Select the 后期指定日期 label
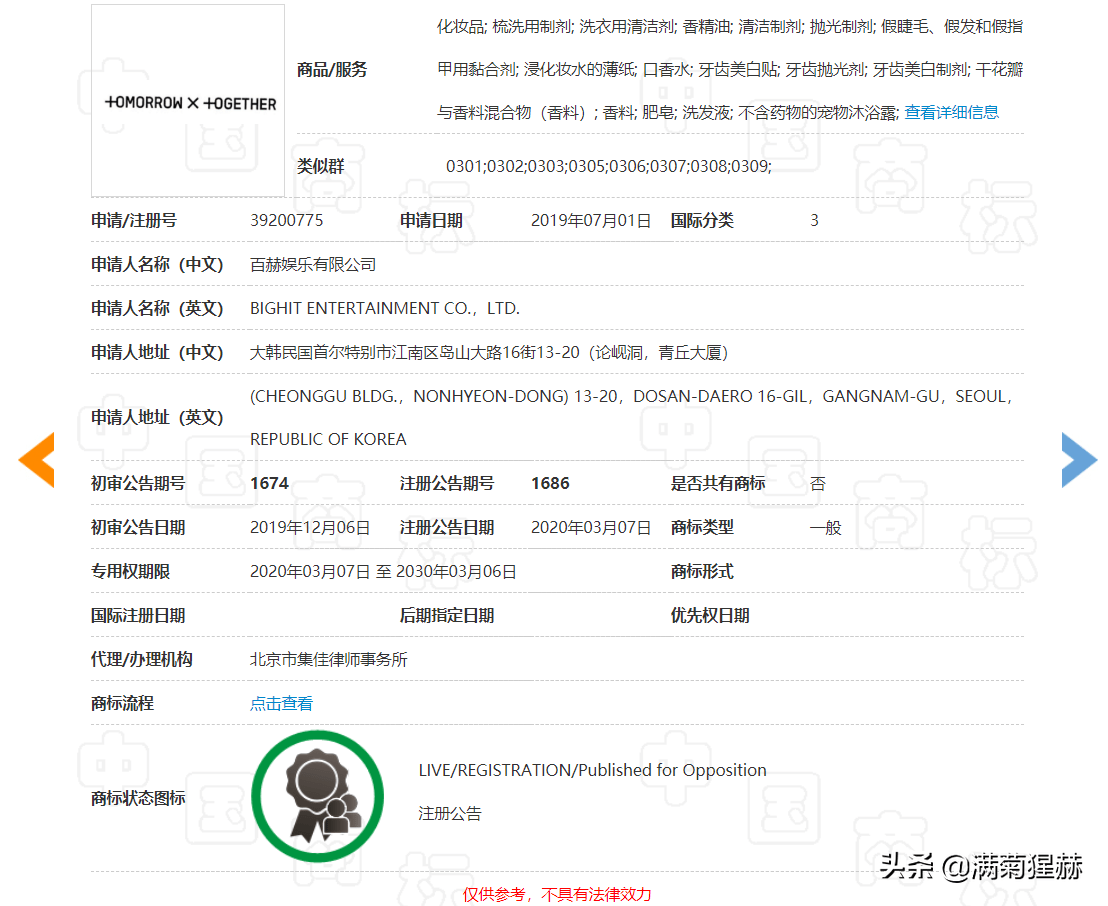 (x=447, y=616)
